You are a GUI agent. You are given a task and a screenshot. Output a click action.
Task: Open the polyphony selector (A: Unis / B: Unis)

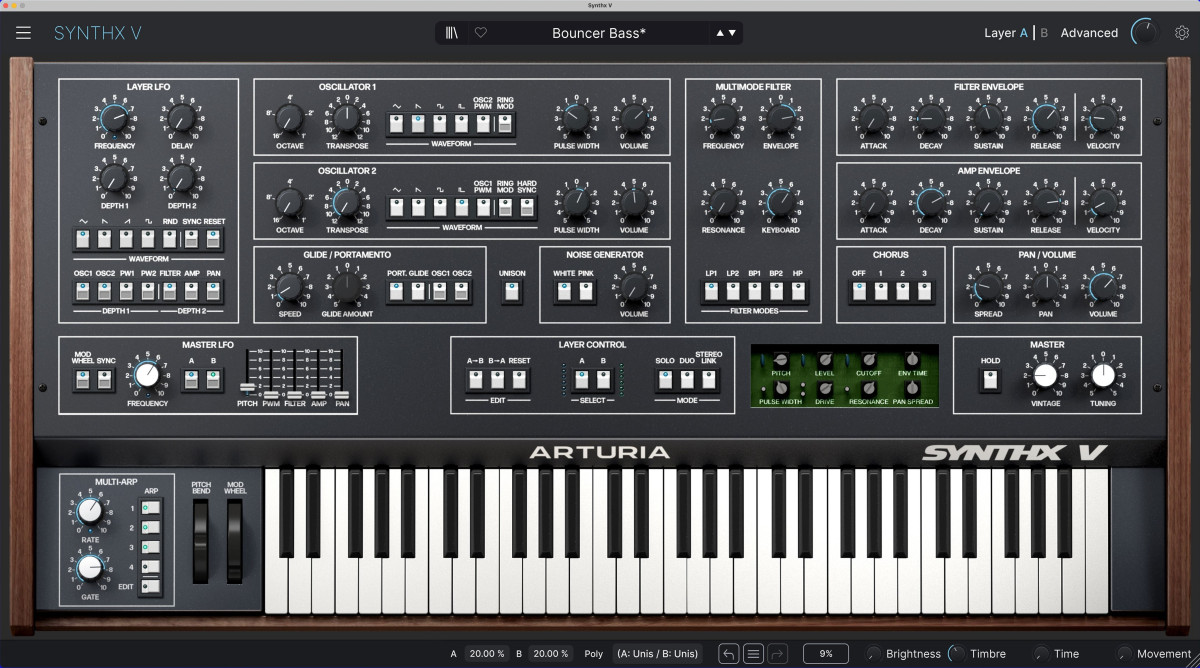coord(658,654)
